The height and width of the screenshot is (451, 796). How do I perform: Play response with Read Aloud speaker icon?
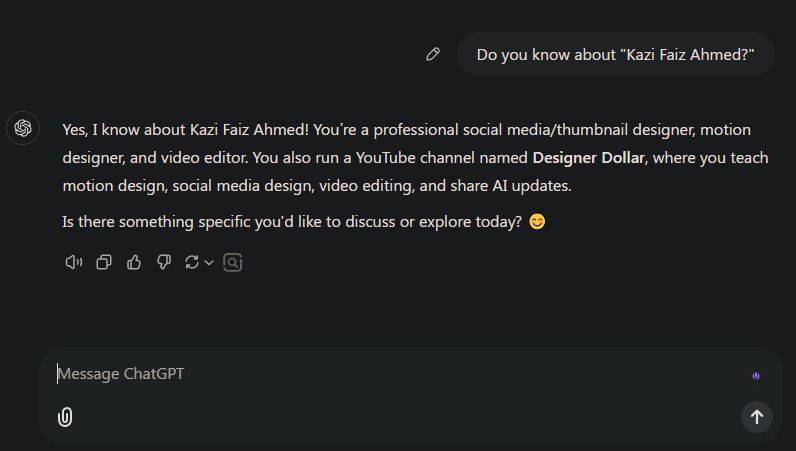tap(74, 262)
